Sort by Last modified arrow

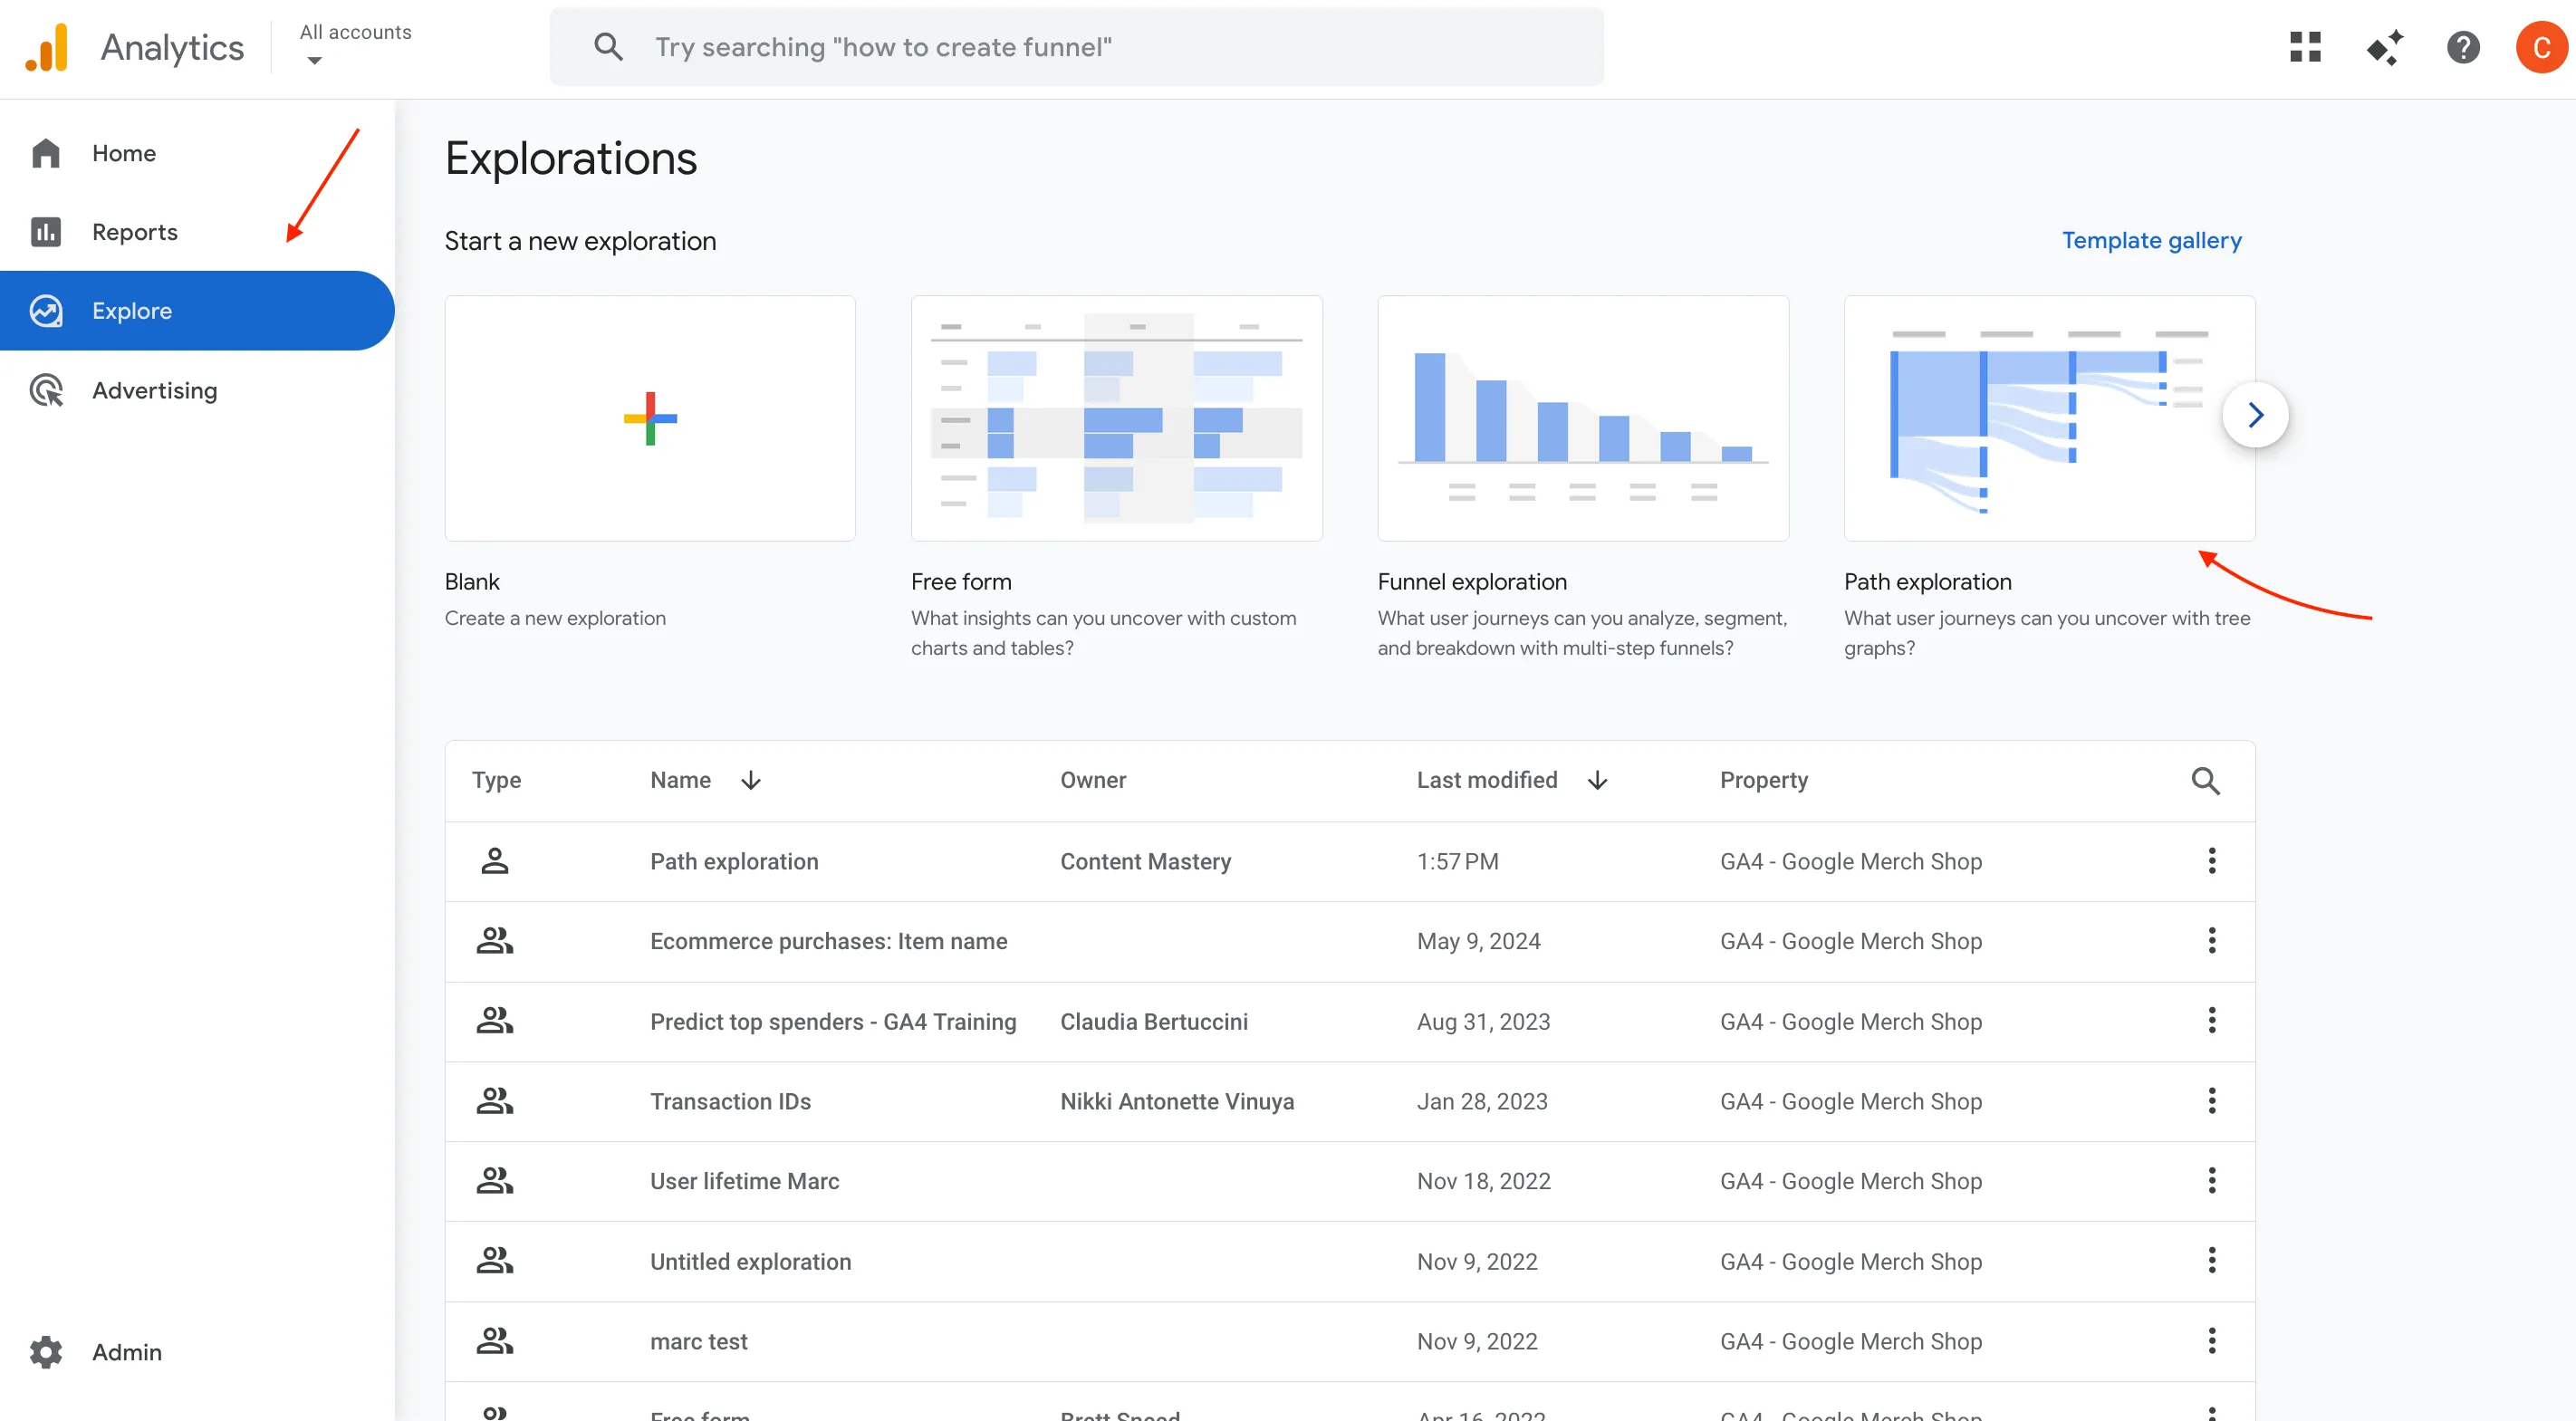click(x=1597, y=780)
